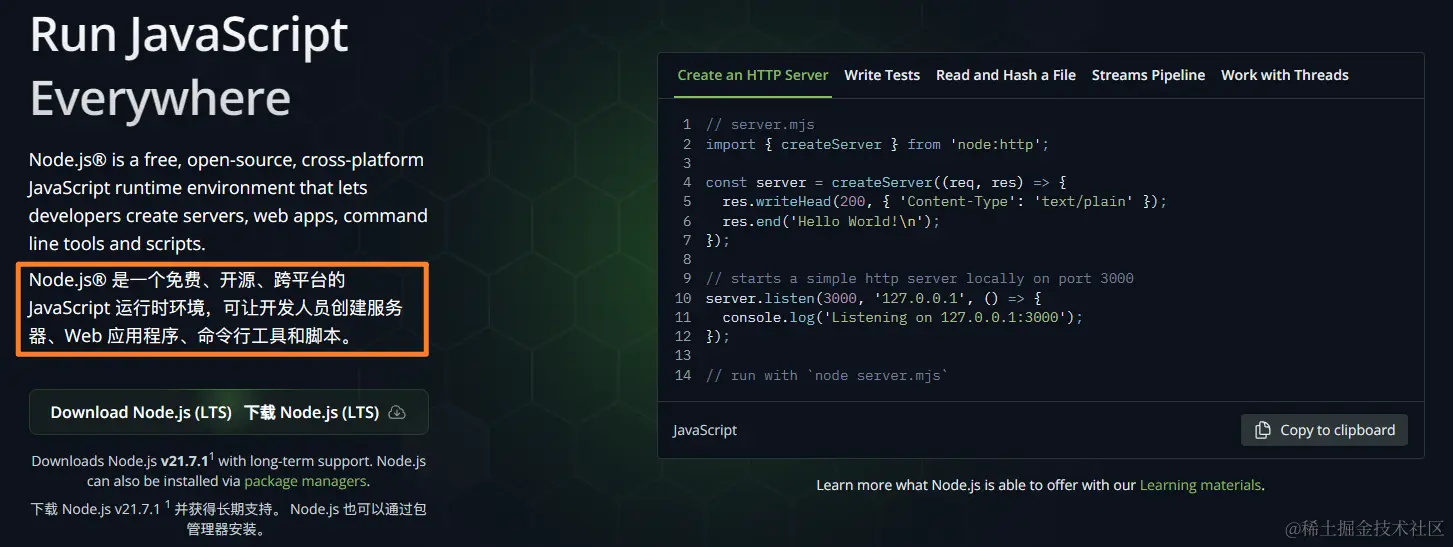
Task: Click the import createServer line of code
Action: (877, 144)
